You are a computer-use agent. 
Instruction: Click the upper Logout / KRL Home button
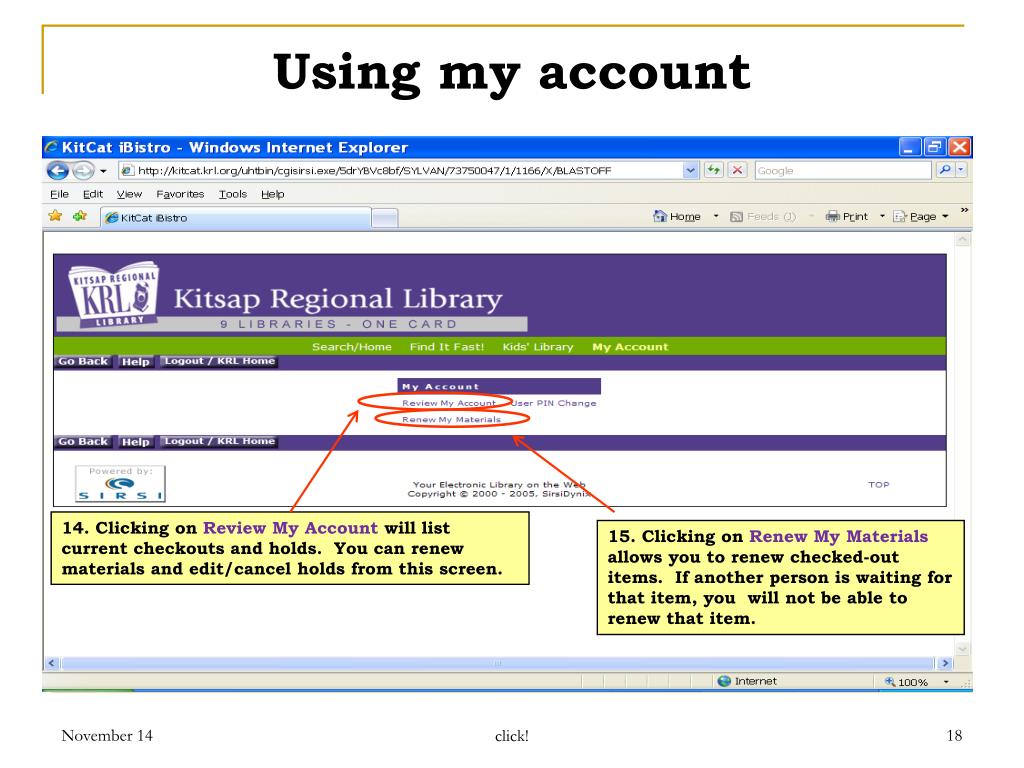click(x=219, y=361)
